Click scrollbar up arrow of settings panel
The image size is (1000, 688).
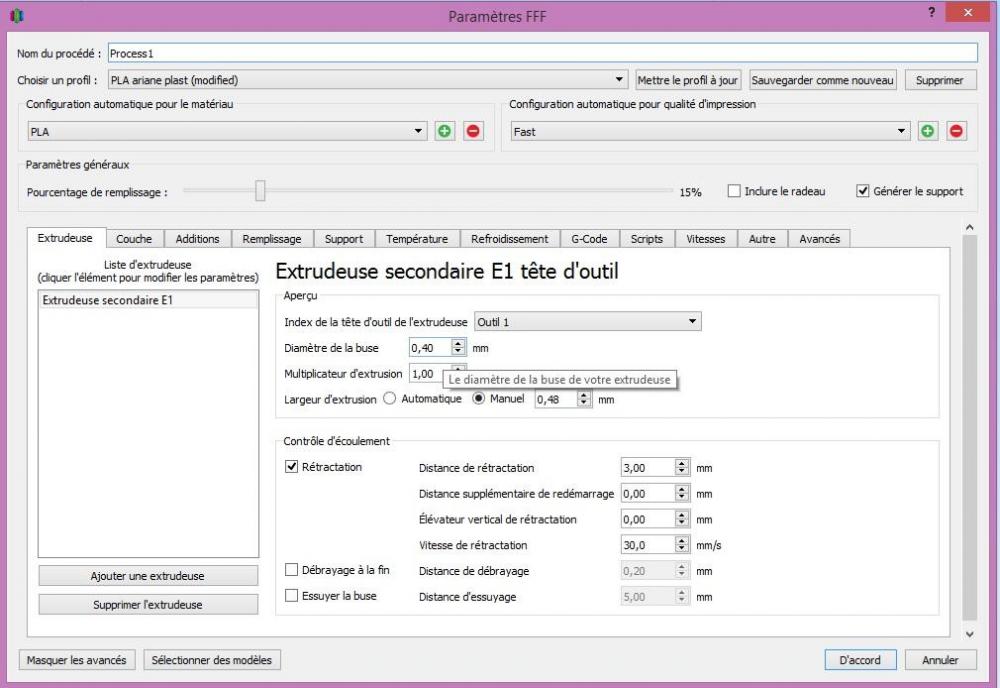pyautogui.click(x=969, y=227)
